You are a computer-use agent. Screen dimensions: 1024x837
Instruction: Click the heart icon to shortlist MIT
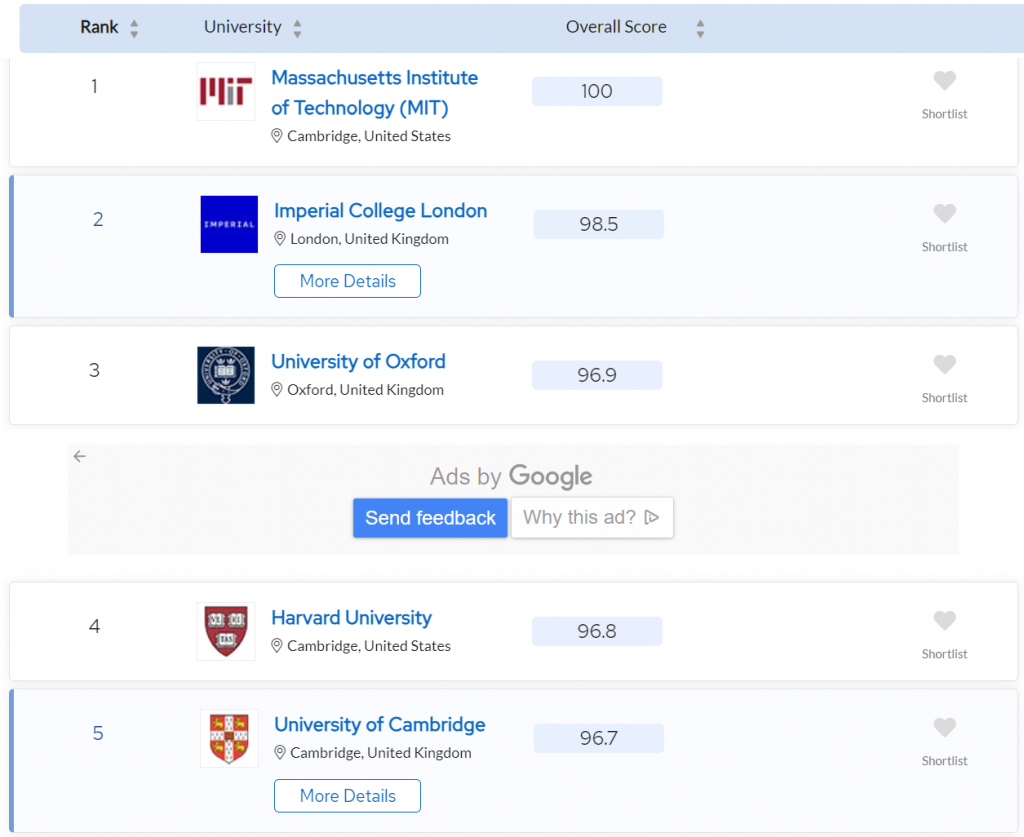tap(944, 80)
